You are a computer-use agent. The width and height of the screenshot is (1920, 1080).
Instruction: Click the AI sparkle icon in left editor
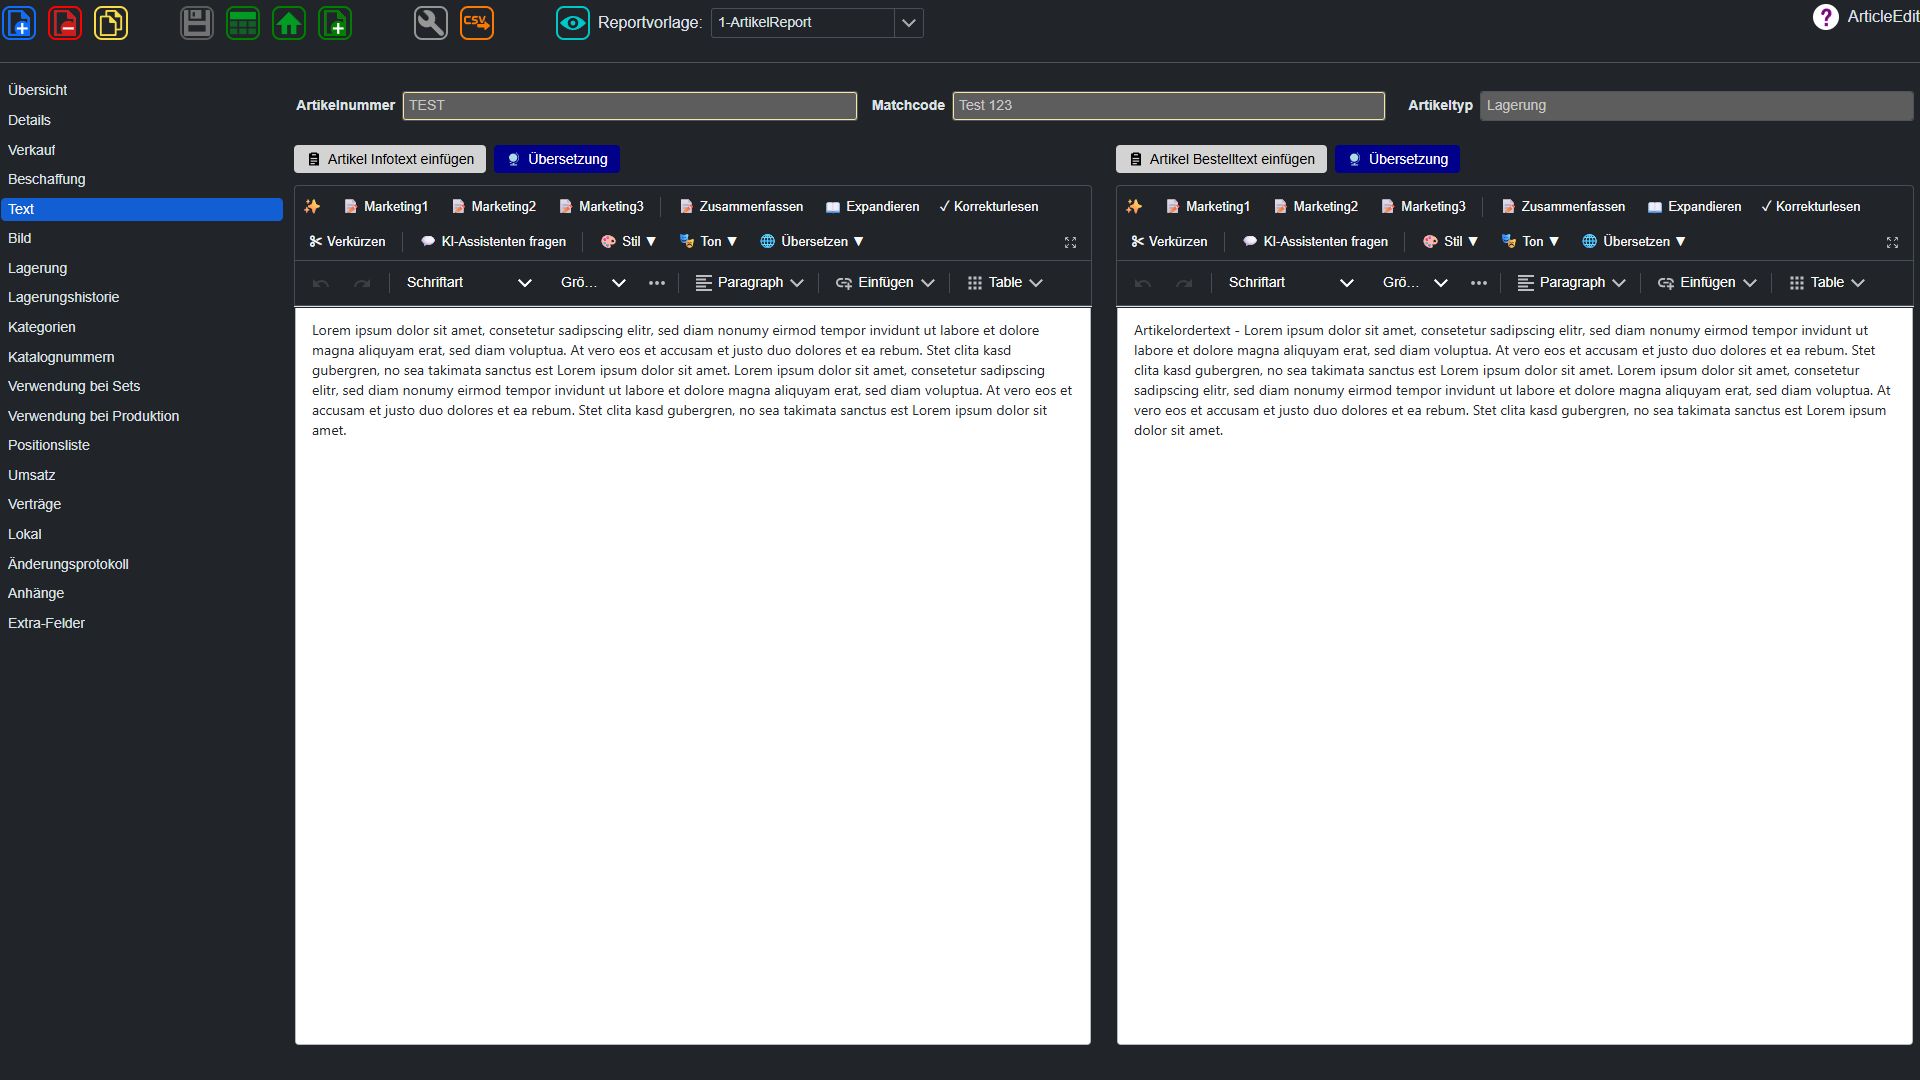pyautogui.click(x=312, y=206)
